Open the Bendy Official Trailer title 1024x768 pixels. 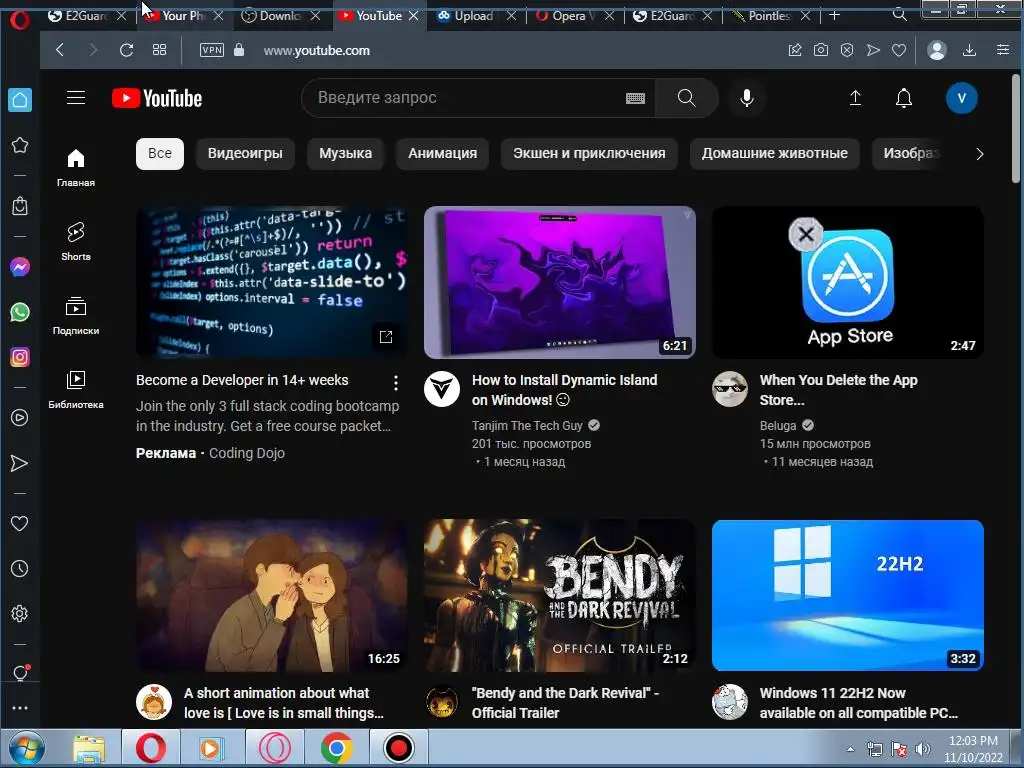(566, 703)
